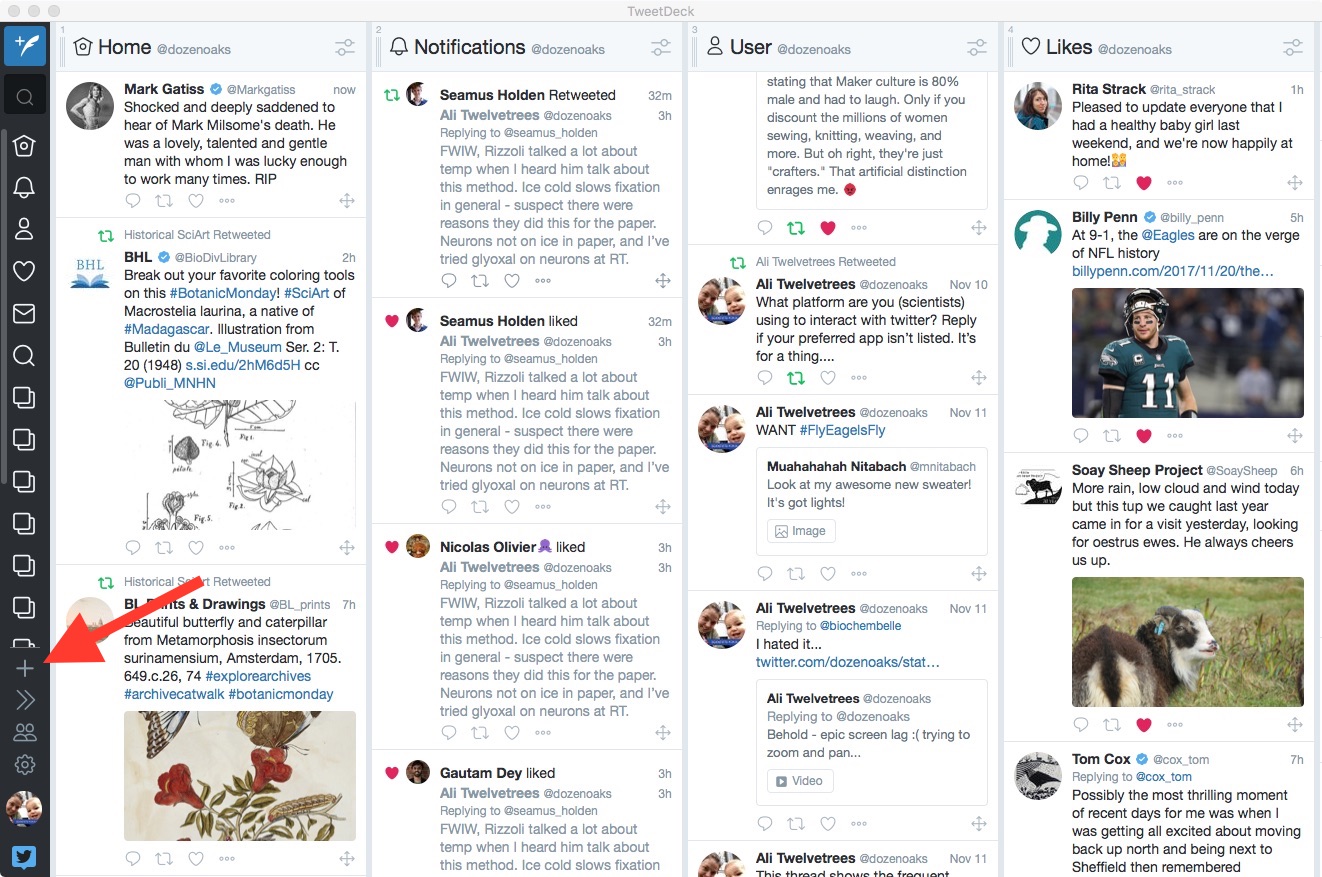Jump to Home column via sidebar icon

(24, 146)
